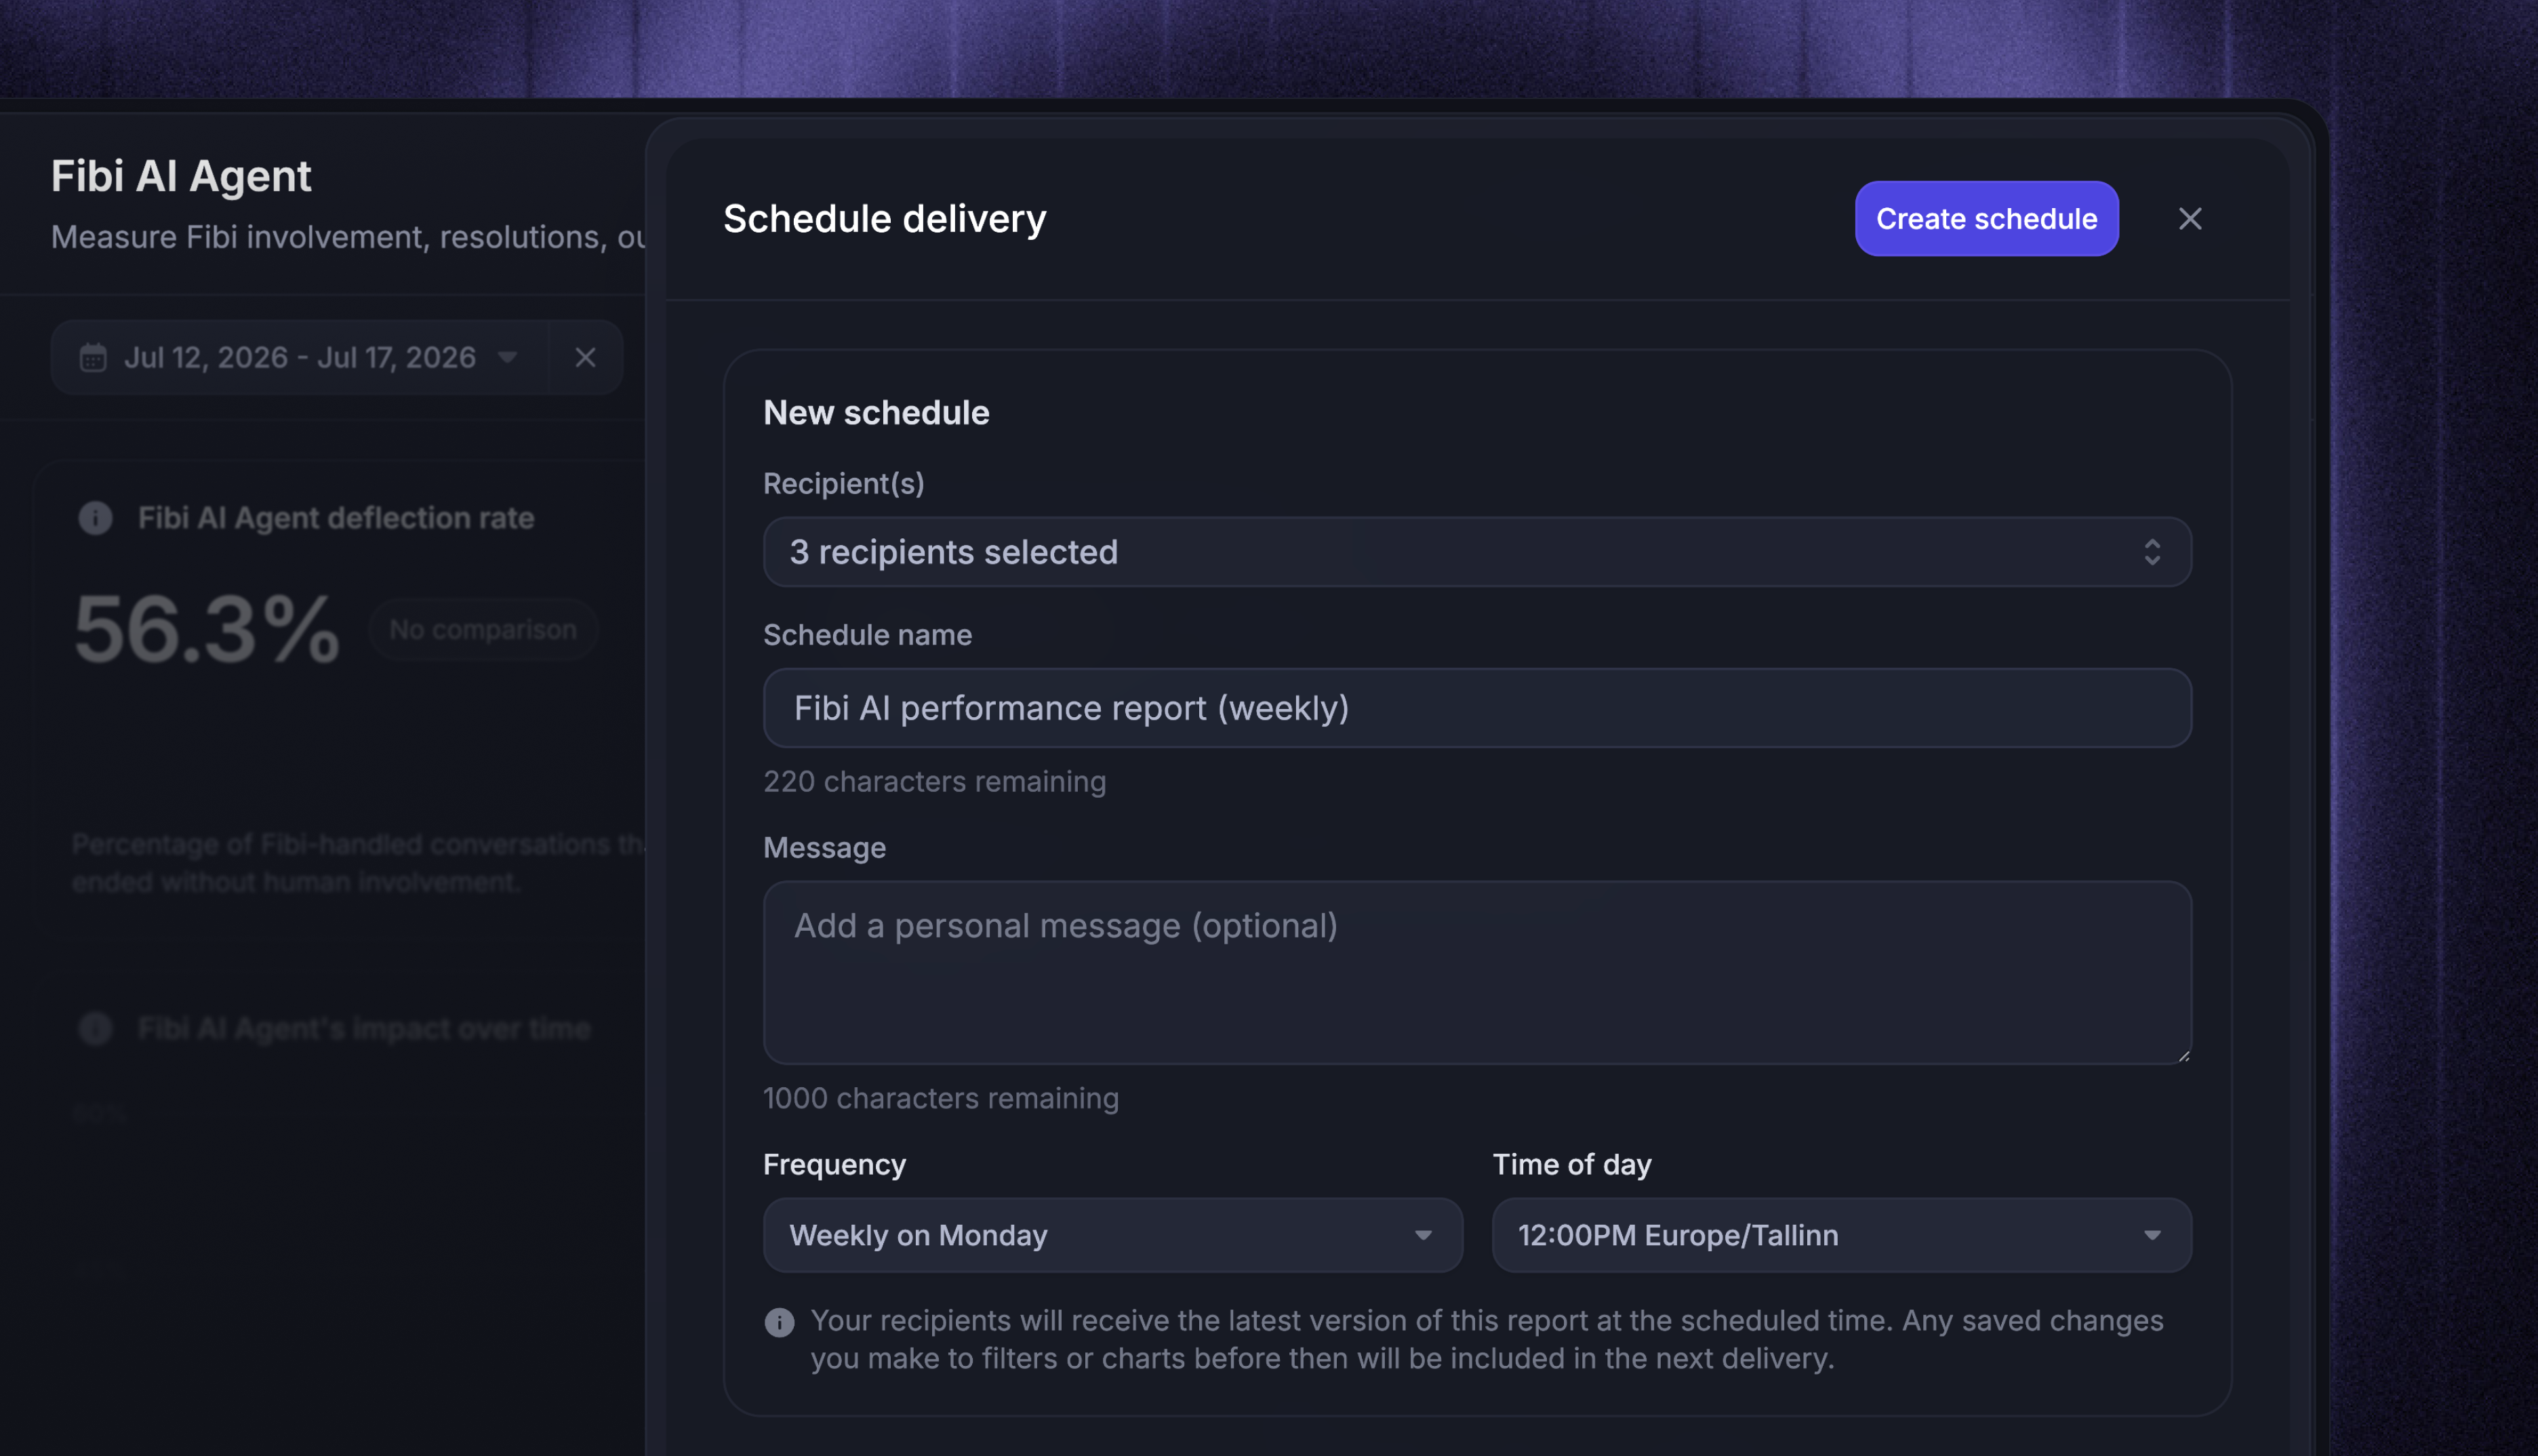Click the Frequency dropdown arrow
Viewport: 2538px width, 1456px height.
point(1423,1236)
